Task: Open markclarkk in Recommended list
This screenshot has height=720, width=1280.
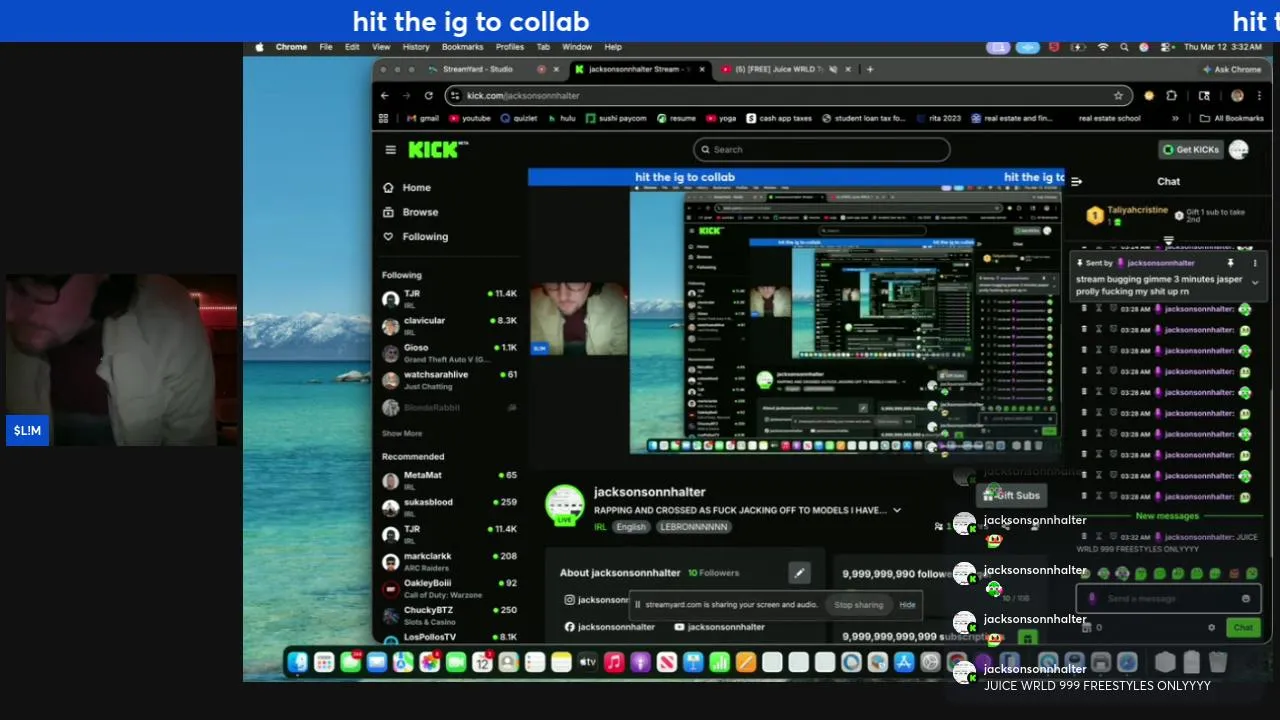Action: 450,561
